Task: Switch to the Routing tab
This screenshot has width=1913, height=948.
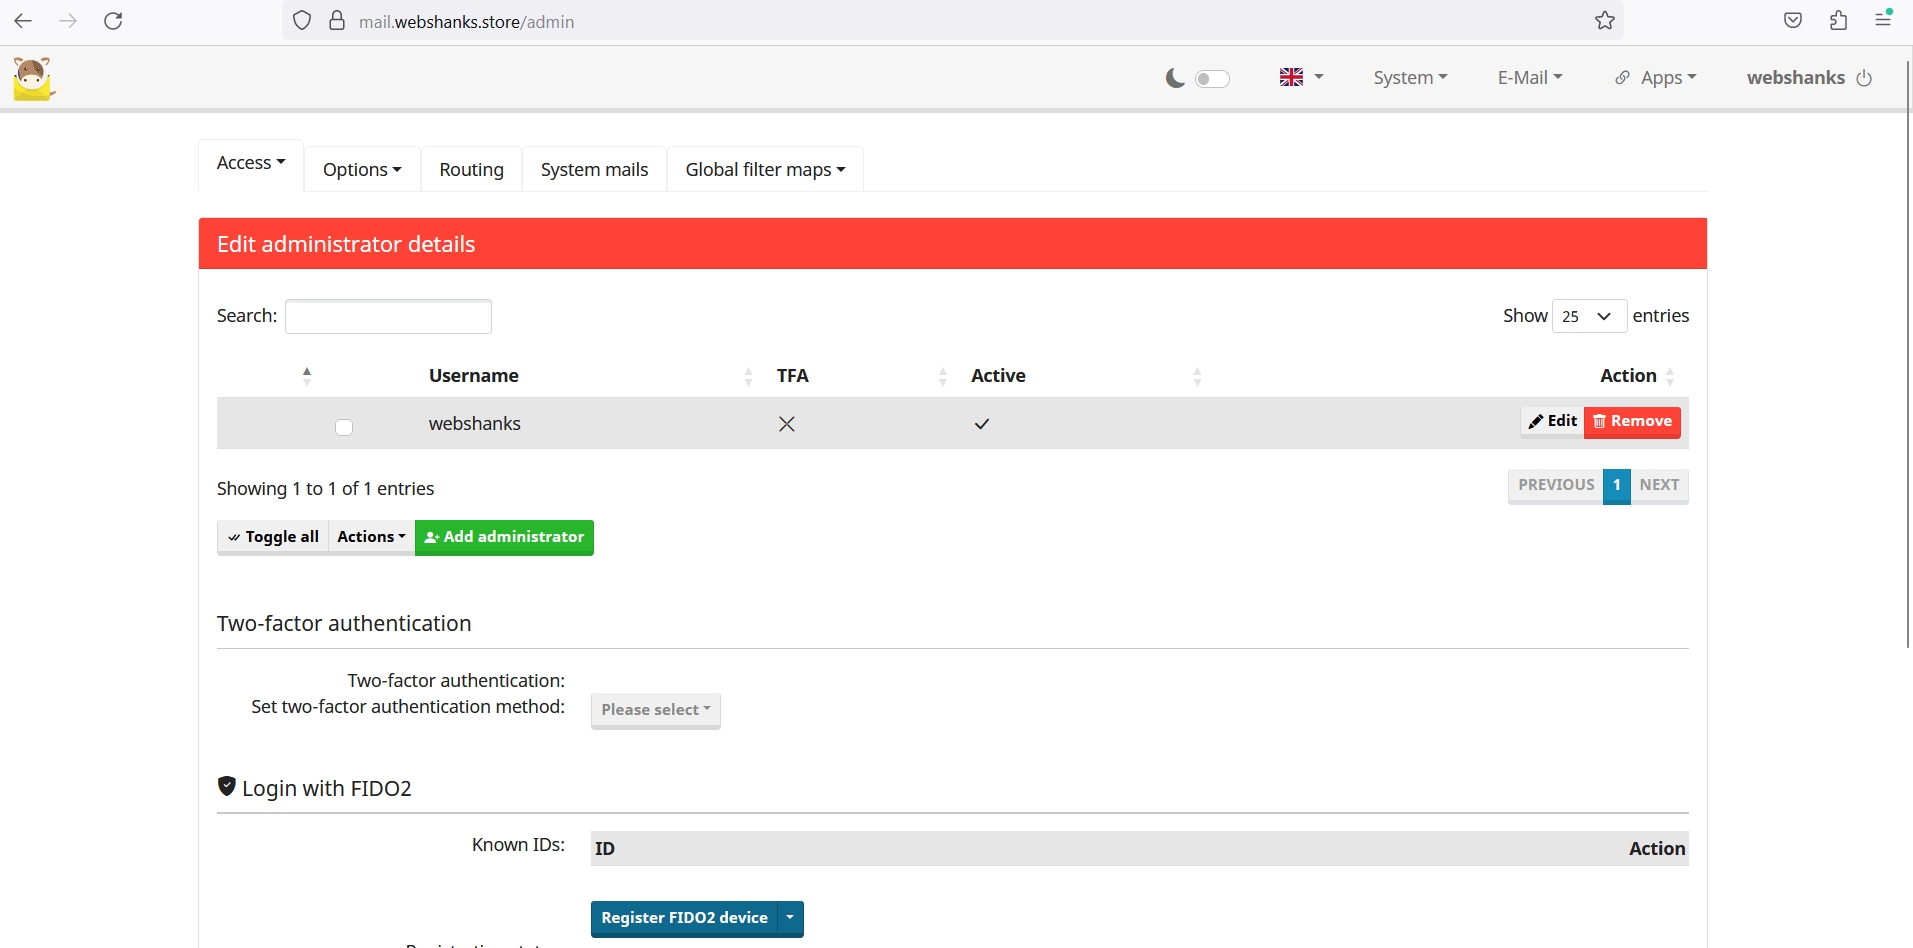Action: (x=471, y=170)
